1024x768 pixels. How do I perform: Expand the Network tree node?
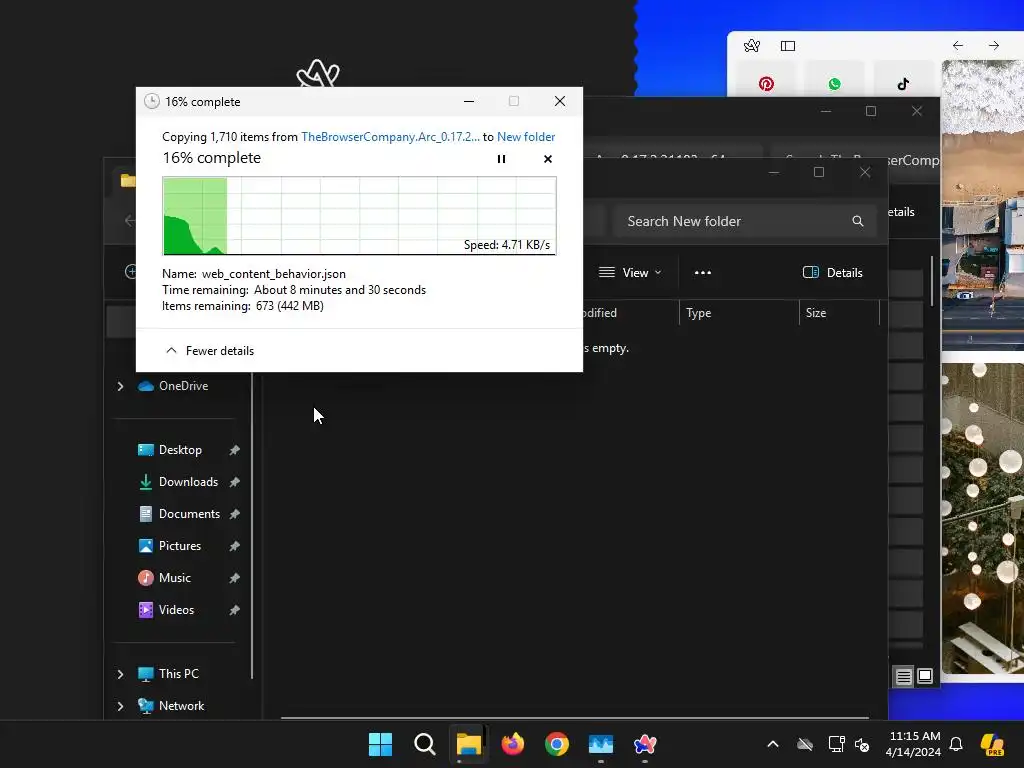tap(120, 706)
